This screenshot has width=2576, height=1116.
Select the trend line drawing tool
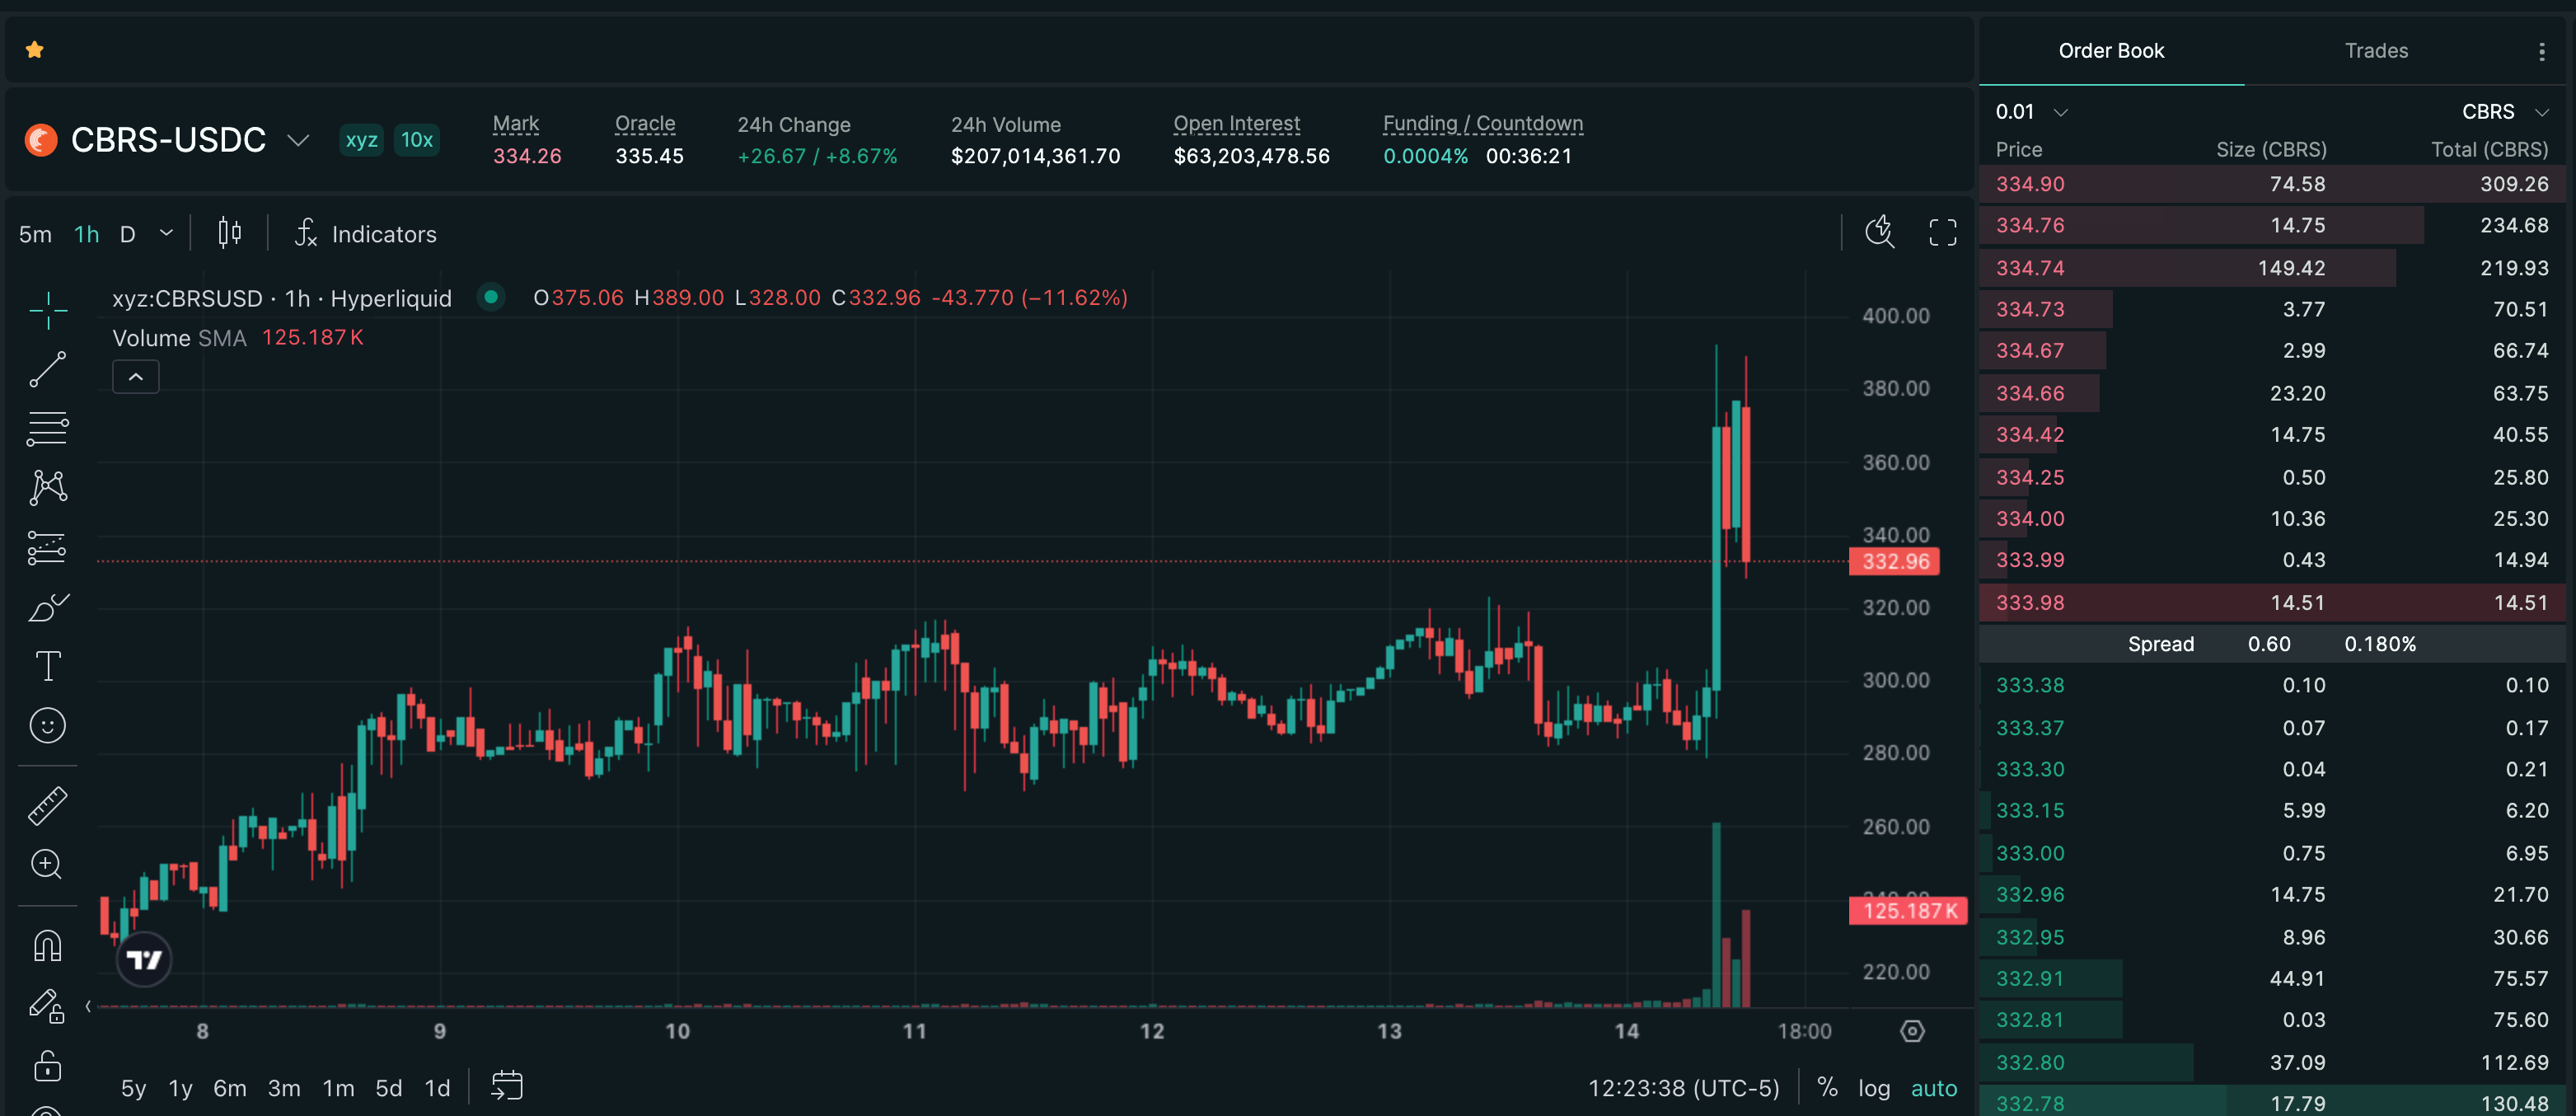(x=47, y=369)
